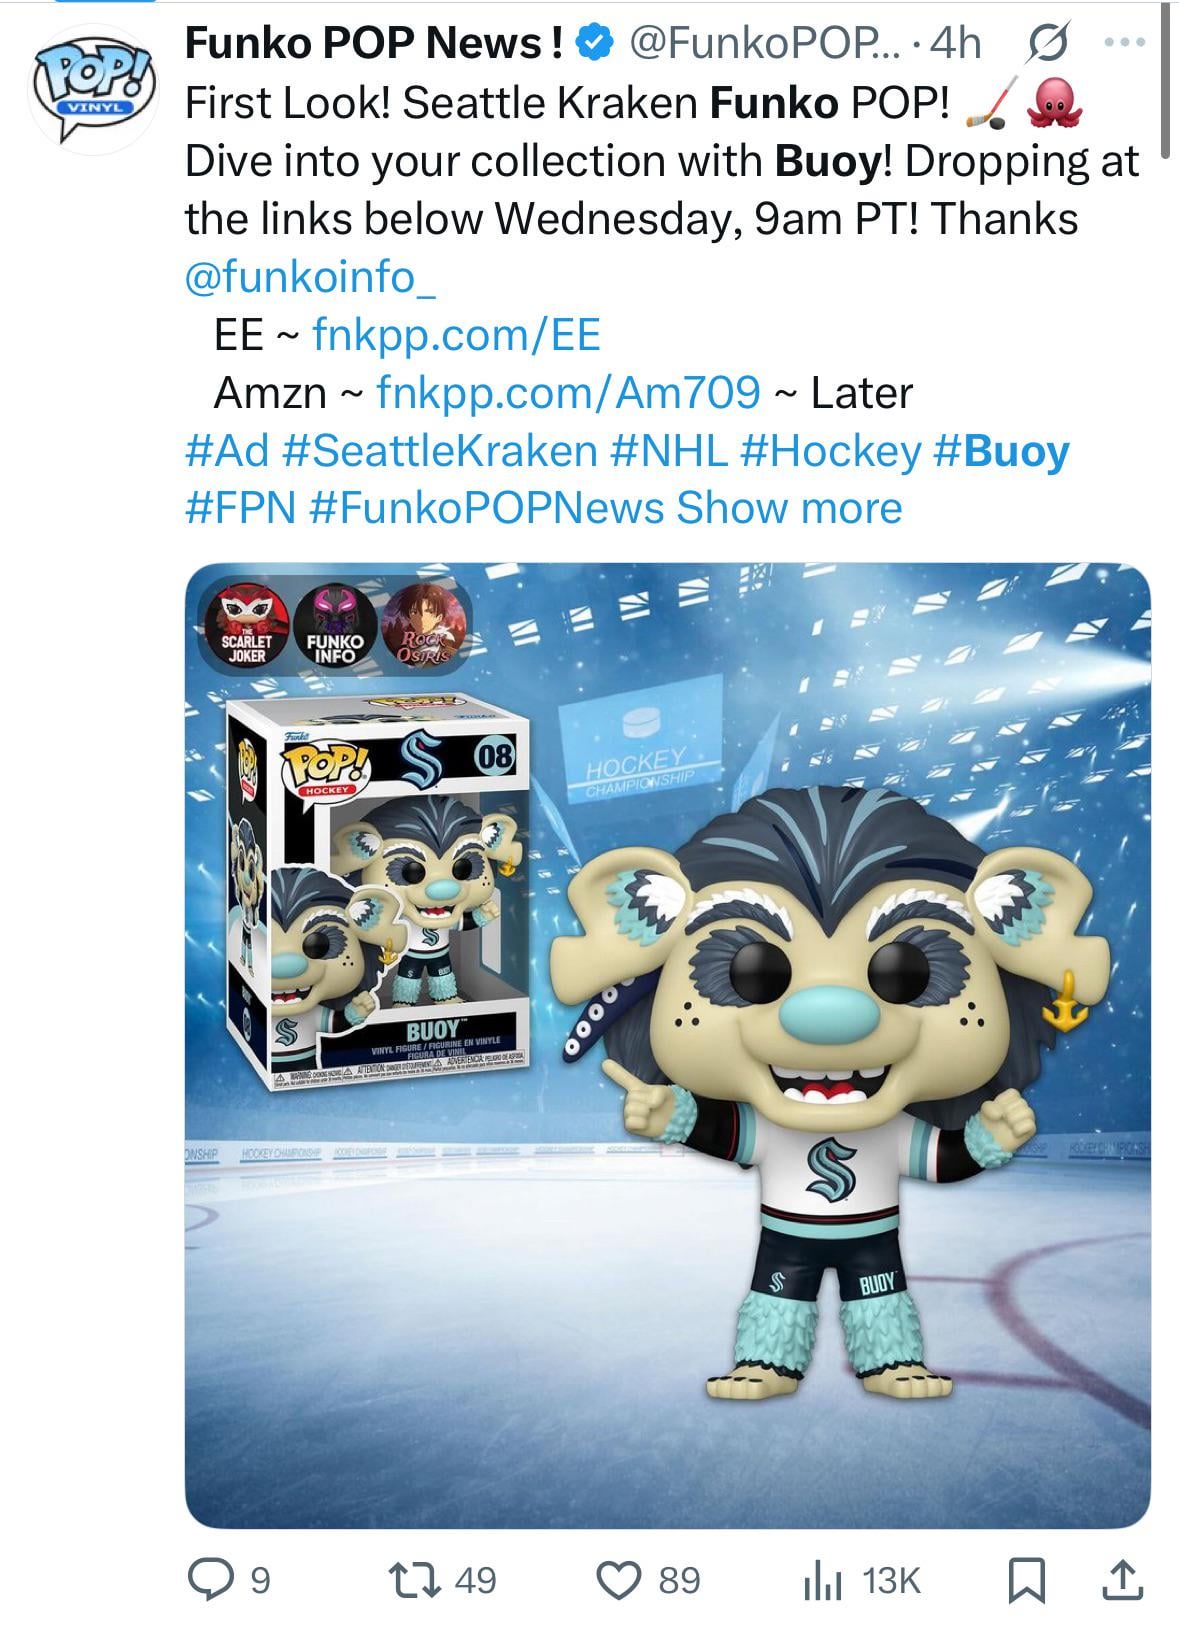This screenshot has width=1179, height=1646.
Task: Expand post text with Show more
Action: pyautogui.click(x=789, y=508)
